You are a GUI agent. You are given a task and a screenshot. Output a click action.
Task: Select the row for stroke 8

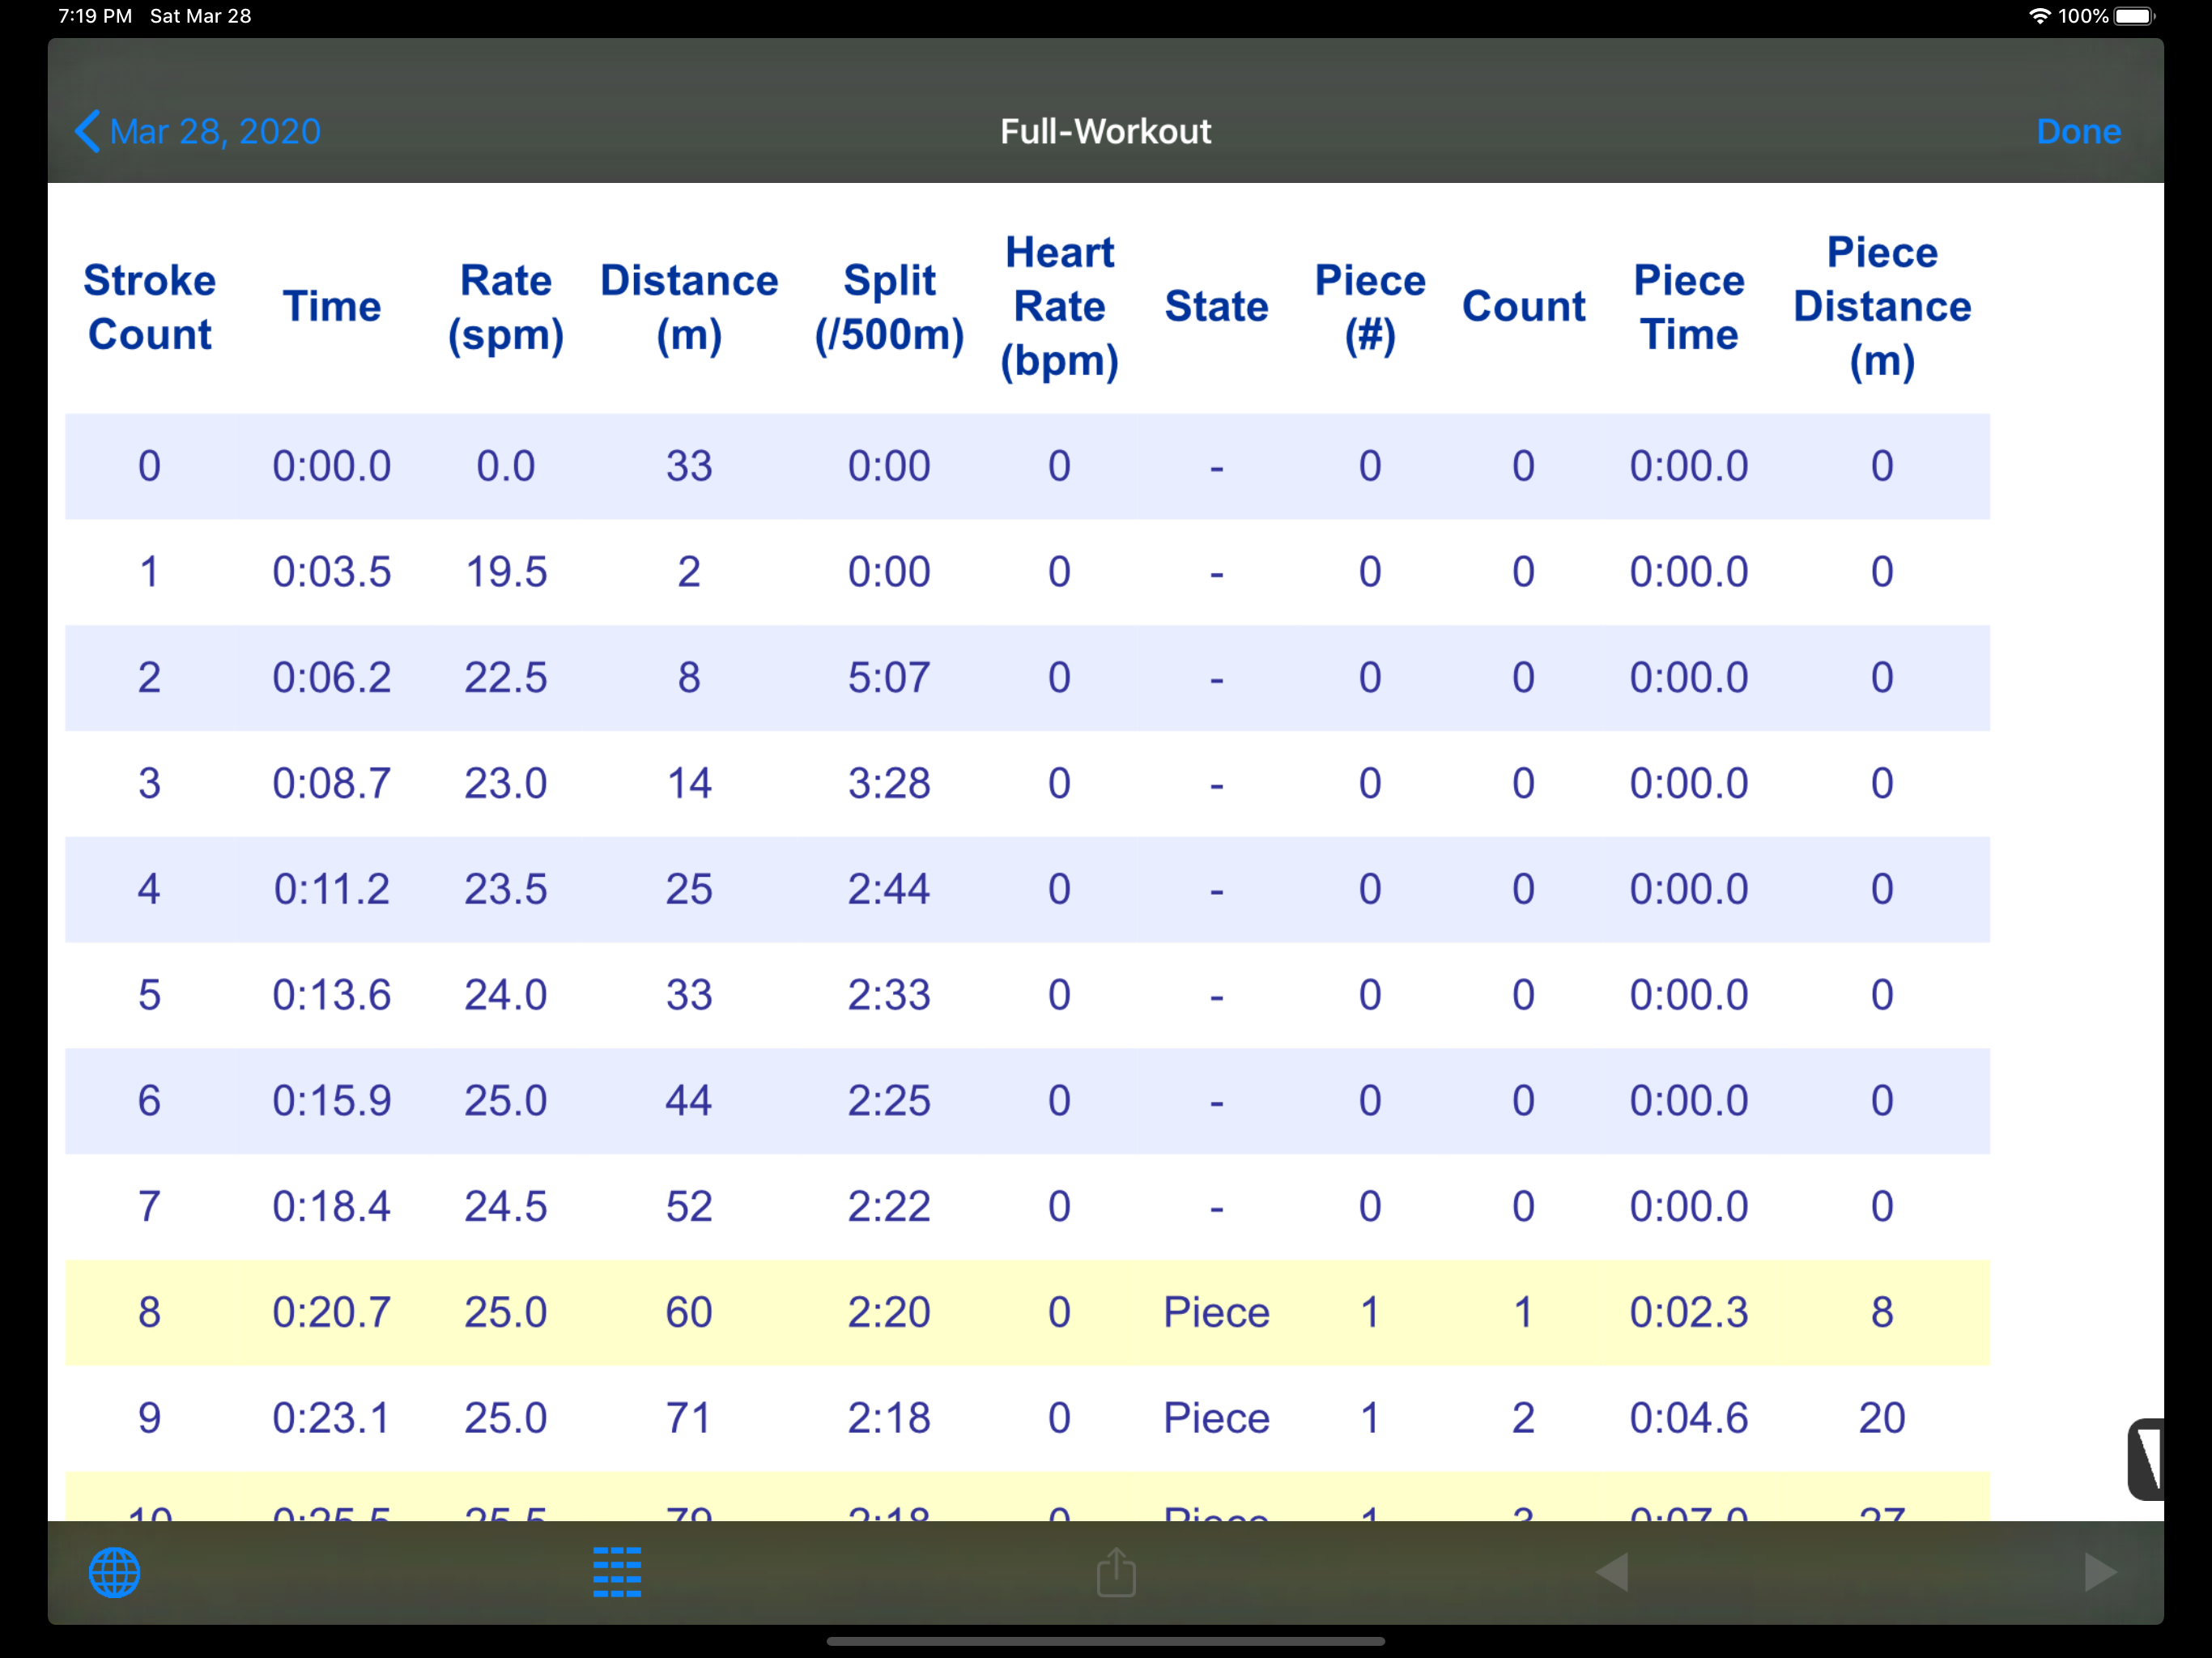[1027, 1312]
